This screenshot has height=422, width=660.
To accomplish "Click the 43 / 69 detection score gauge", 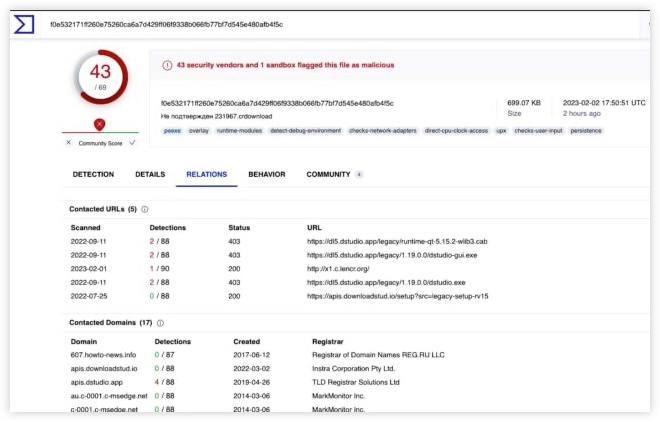I will pos(101,77).
